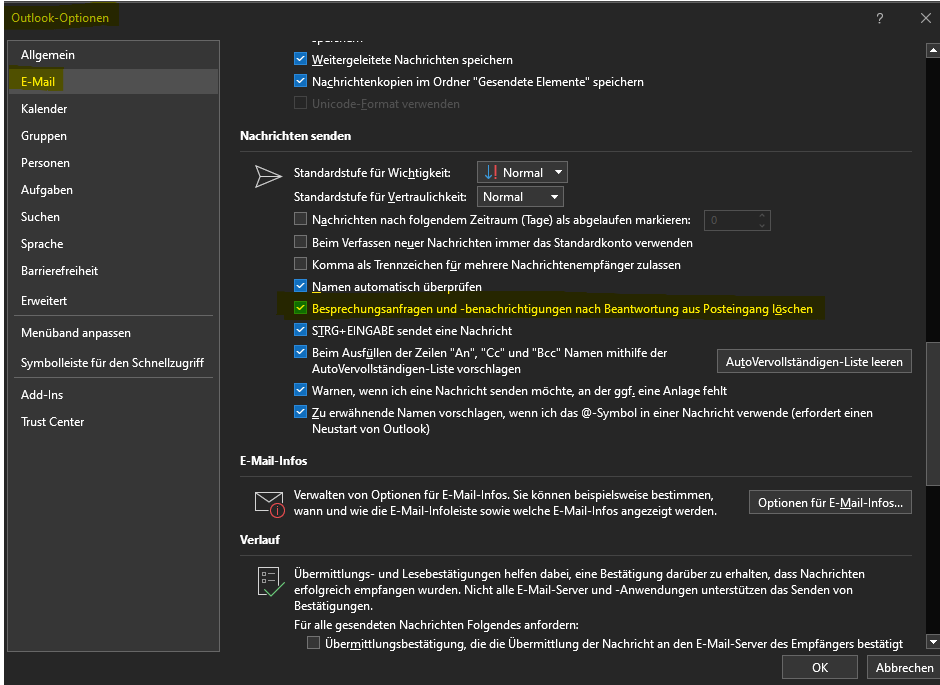The height and width of the screenshot is (685, 940).
Task: Uncheck the highlighted 'Besprechungsanfragen' delete option
Action: [x=301, y=309]
